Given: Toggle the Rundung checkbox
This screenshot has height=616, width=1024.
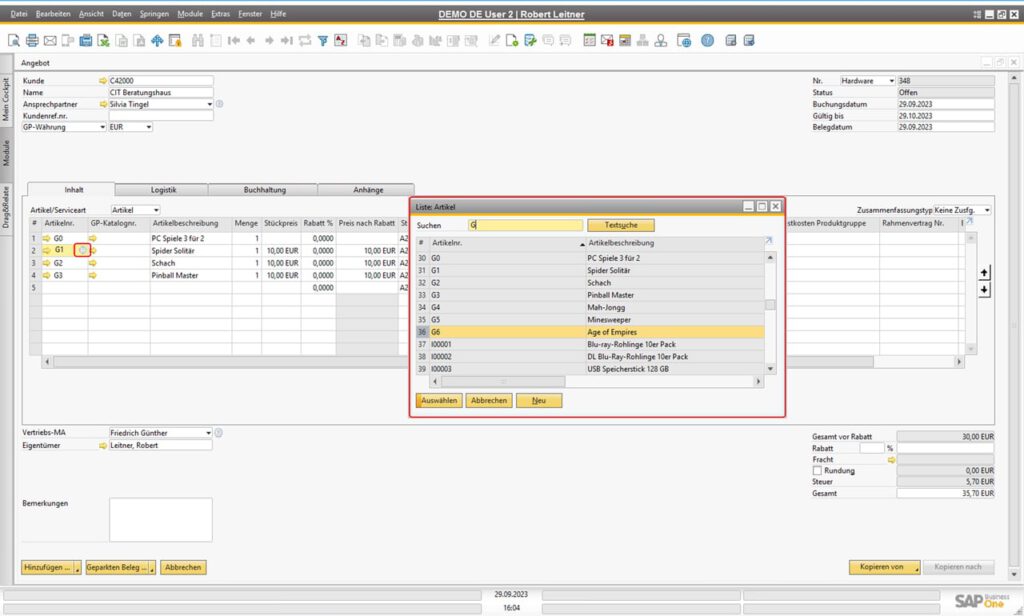Looking at the screenshot, I should click(817, 470).
